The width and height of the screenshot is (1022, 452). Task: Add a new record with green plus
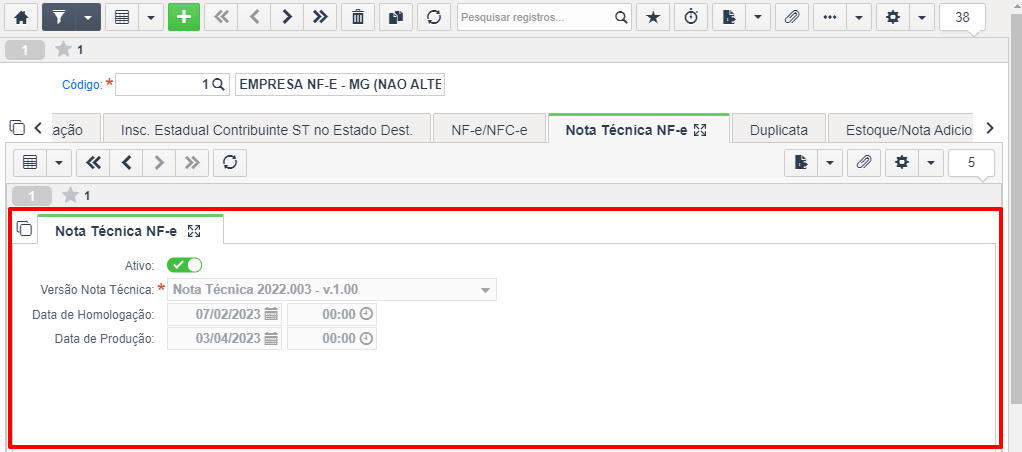click(x=184, y=18)
